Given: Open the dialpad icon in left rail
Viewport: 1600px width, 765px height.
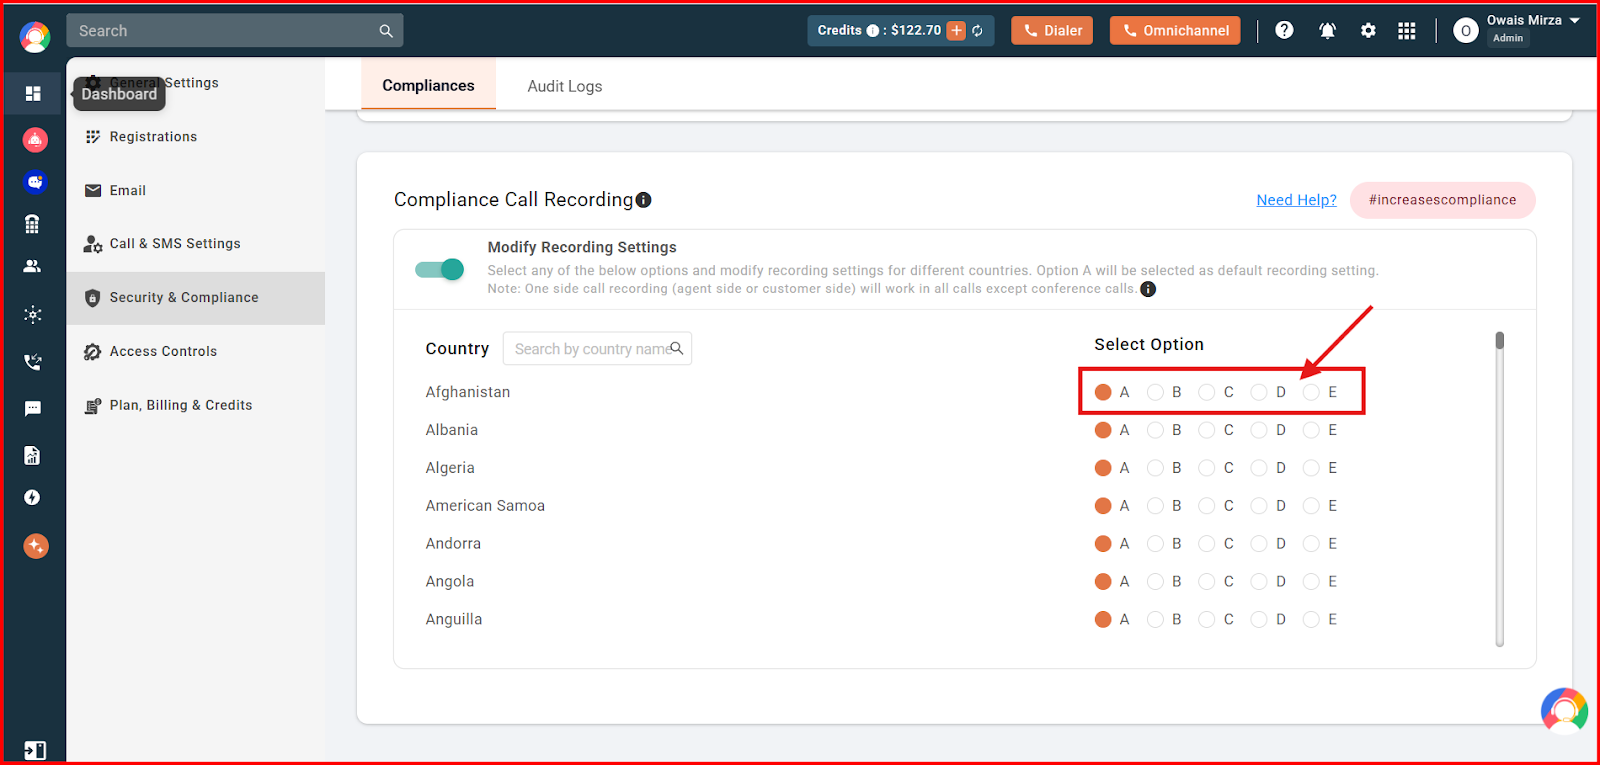Looking at the screenshot, I should [32, 224].
